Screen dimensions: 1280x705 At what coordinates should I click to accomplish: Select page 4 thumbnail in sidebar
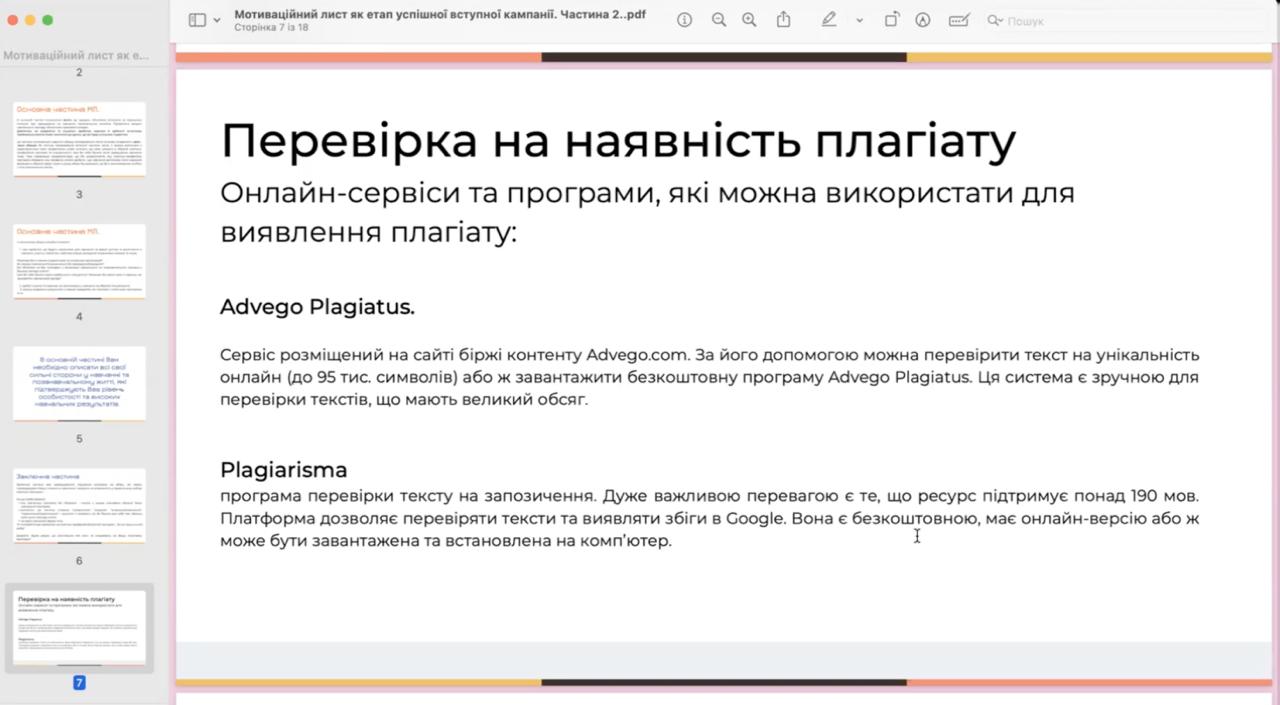[79, 261]
